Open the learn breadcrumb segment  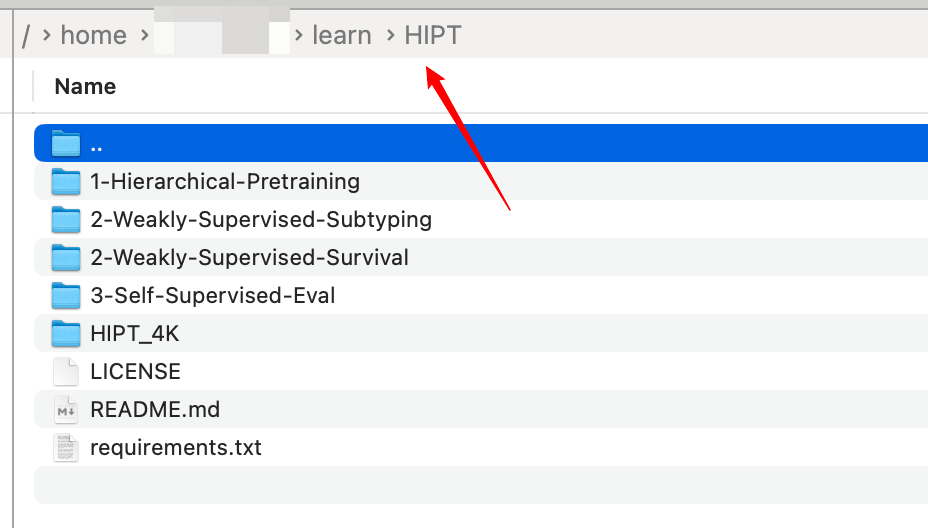click(x=341, y=36)
